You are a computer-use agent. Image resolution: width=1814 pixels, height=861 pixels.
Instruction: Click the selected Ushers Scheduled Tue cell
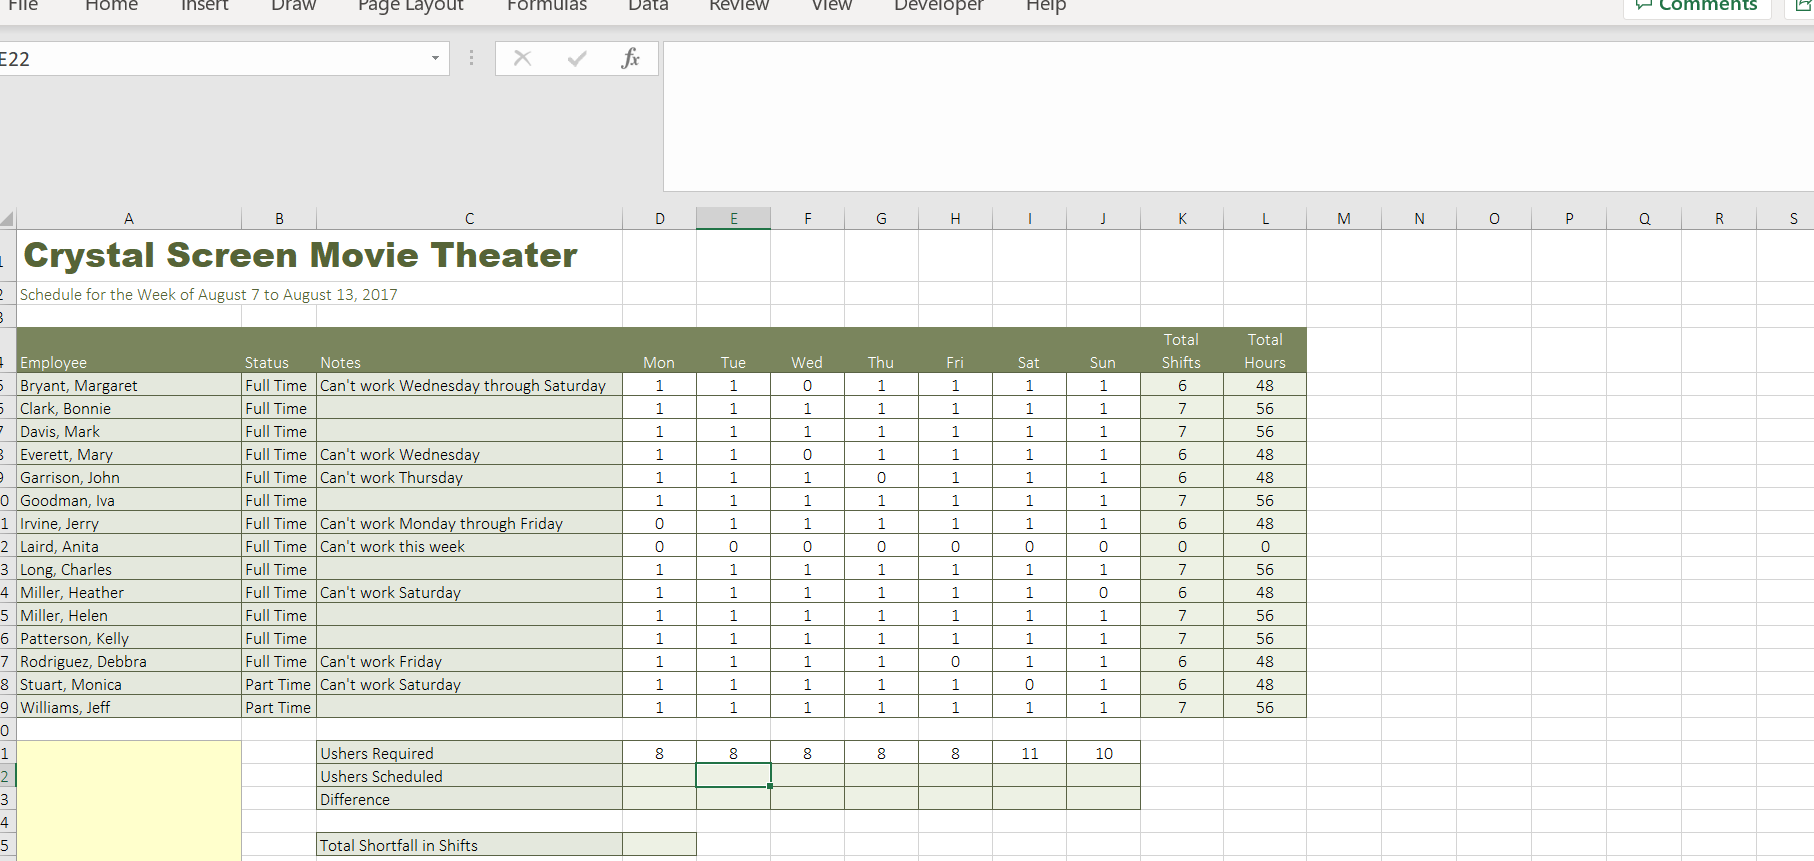click(x=733, y=776)
